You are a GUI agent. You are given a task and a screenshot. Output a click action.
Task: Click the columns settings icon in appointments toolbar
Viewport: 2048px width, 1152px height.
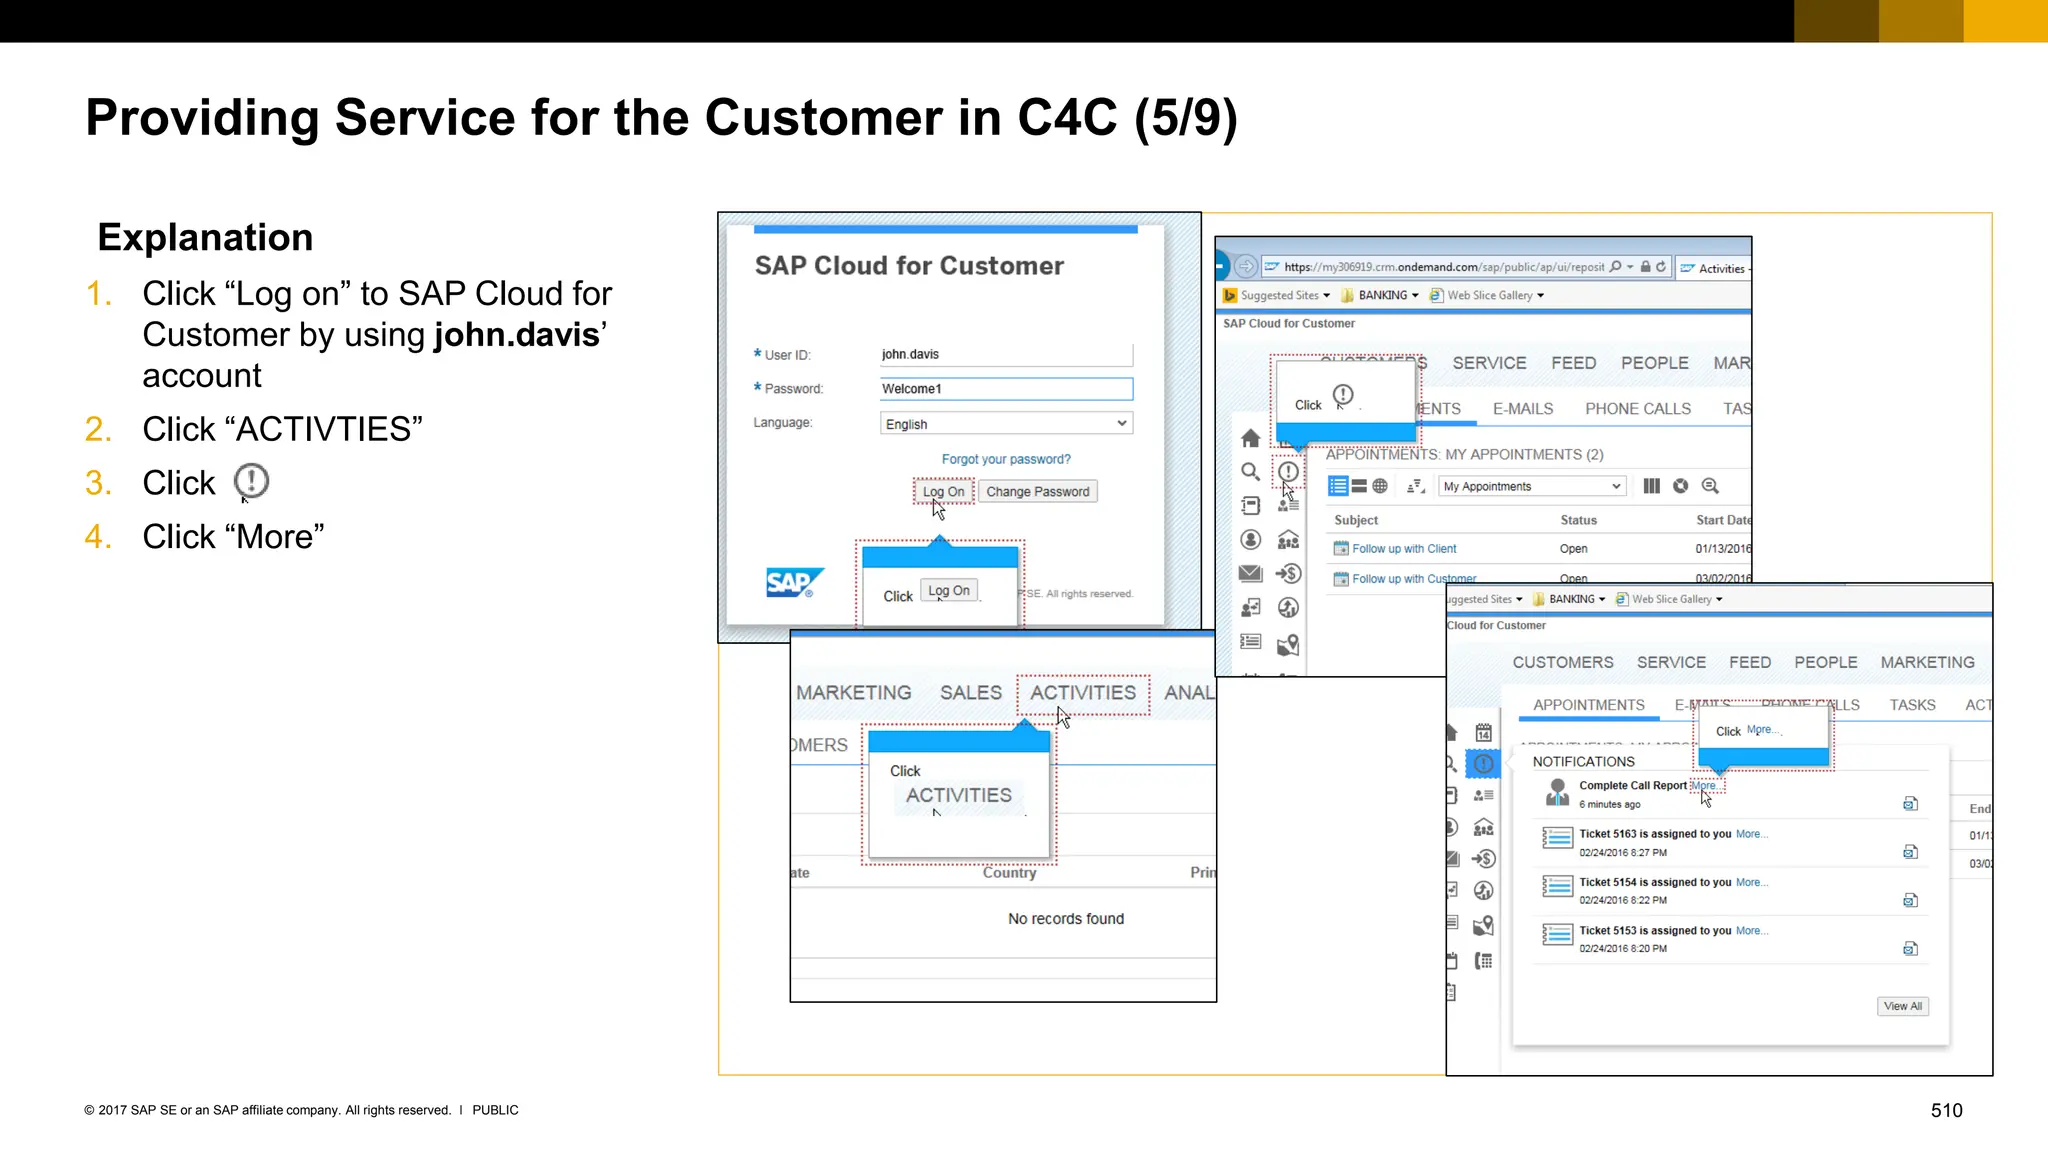pos(1652,486)
